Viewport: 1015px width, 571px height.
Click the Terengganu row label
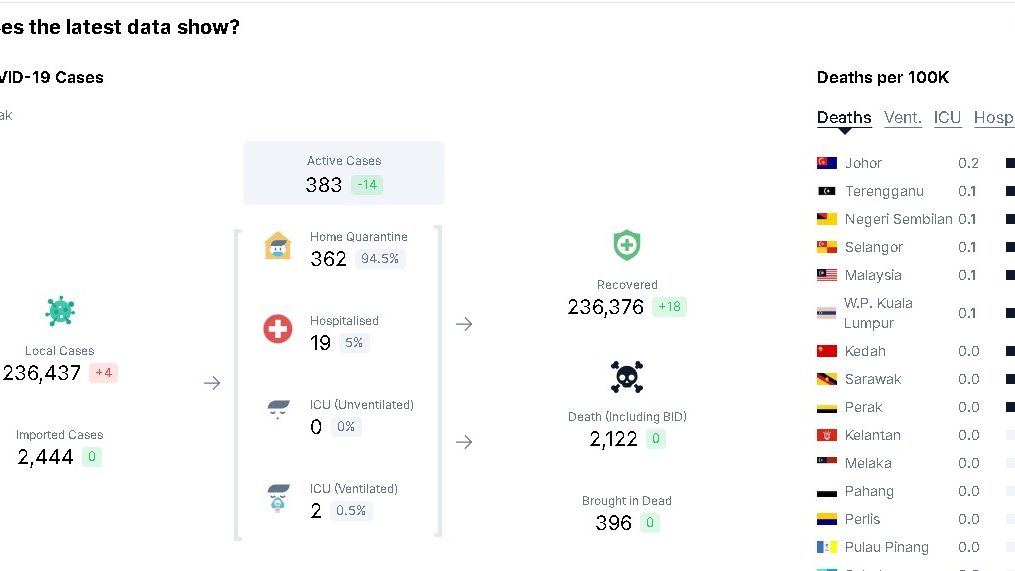[x=884, y=191]
